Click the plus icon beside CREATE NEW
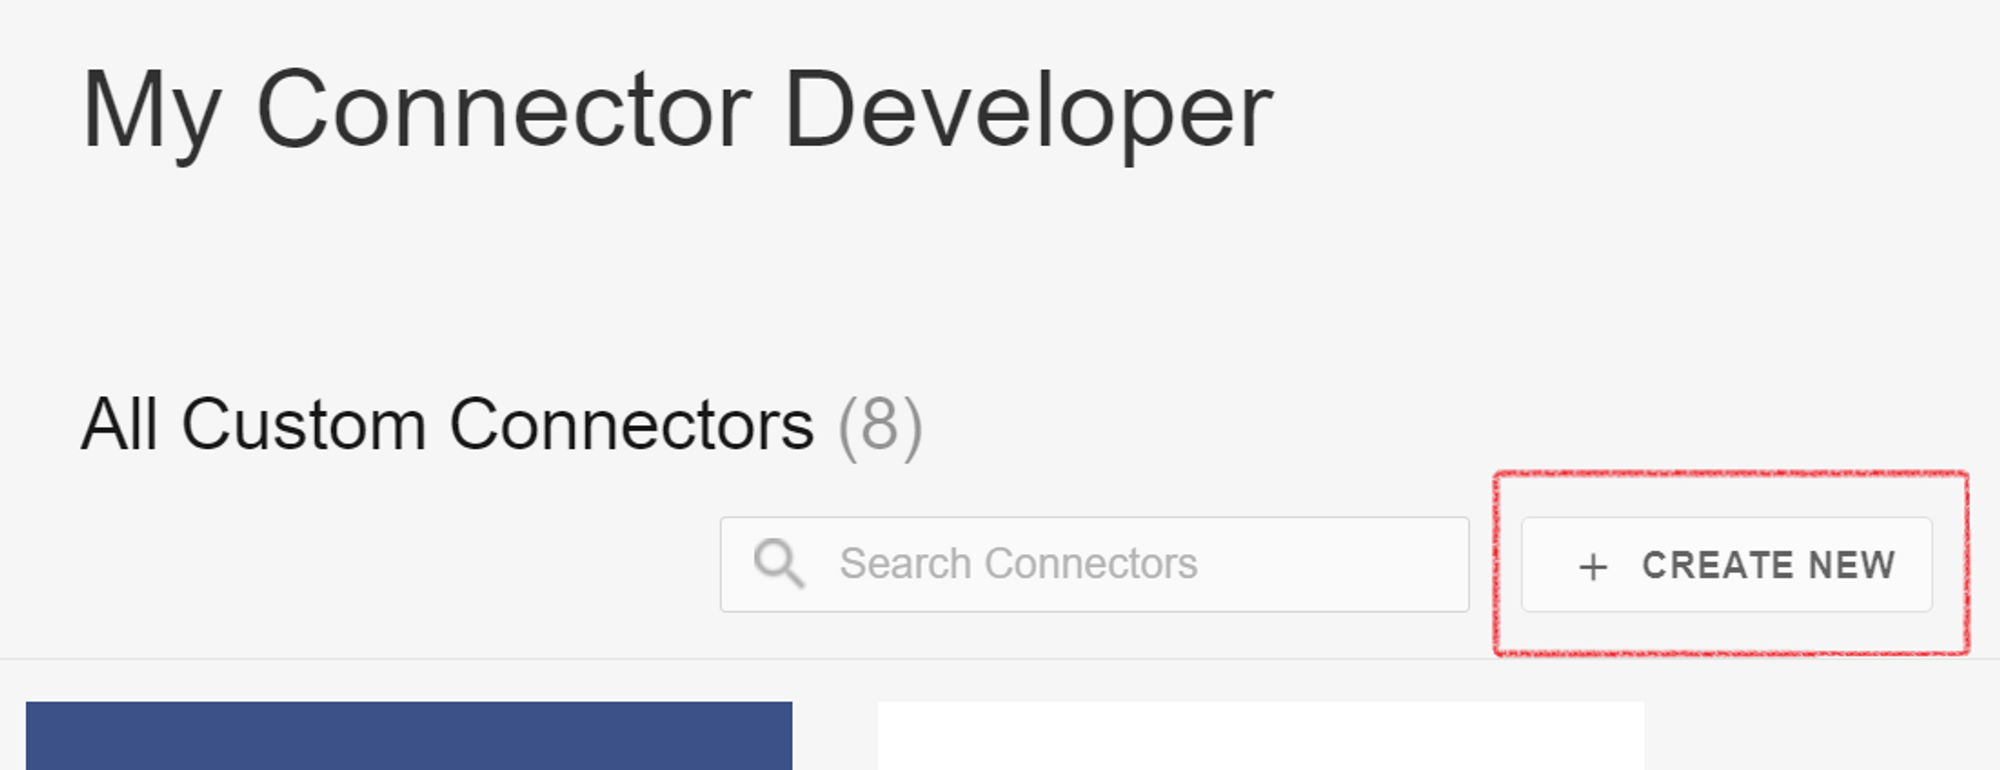Viewport: 2000px width, 770px height. [1593, 567]
